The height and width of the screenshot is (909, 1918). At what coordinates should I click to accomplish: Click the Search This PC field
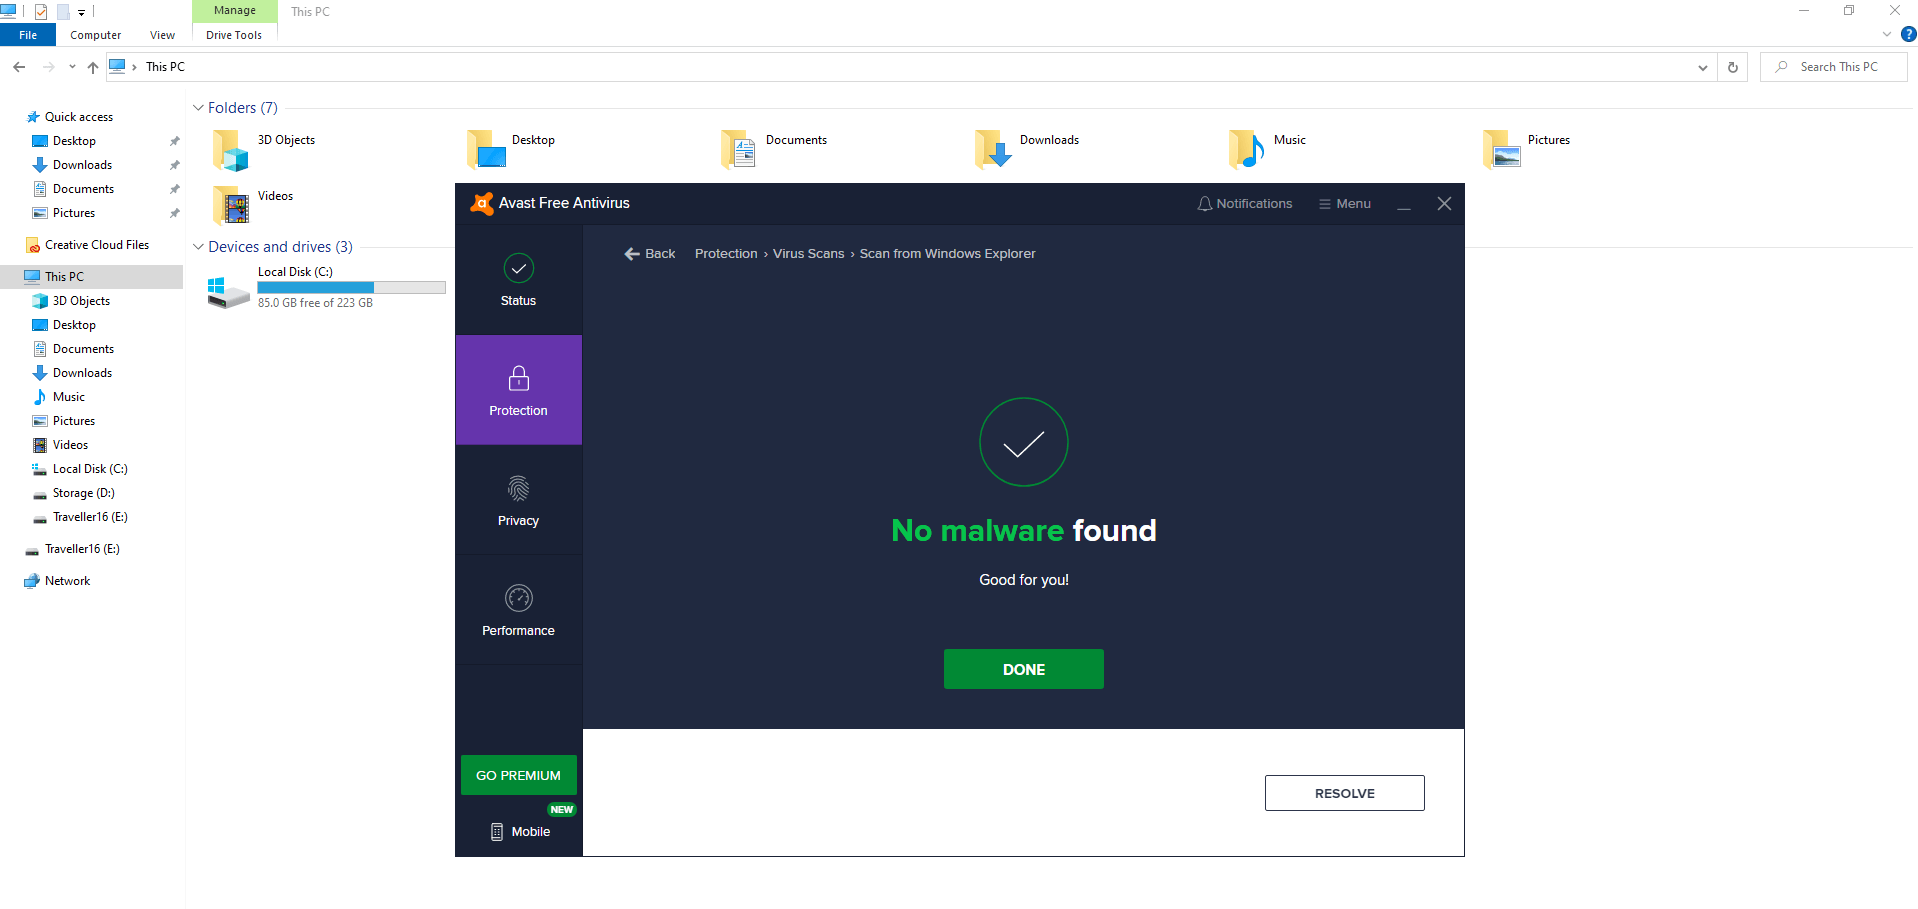click(1834, 67)
